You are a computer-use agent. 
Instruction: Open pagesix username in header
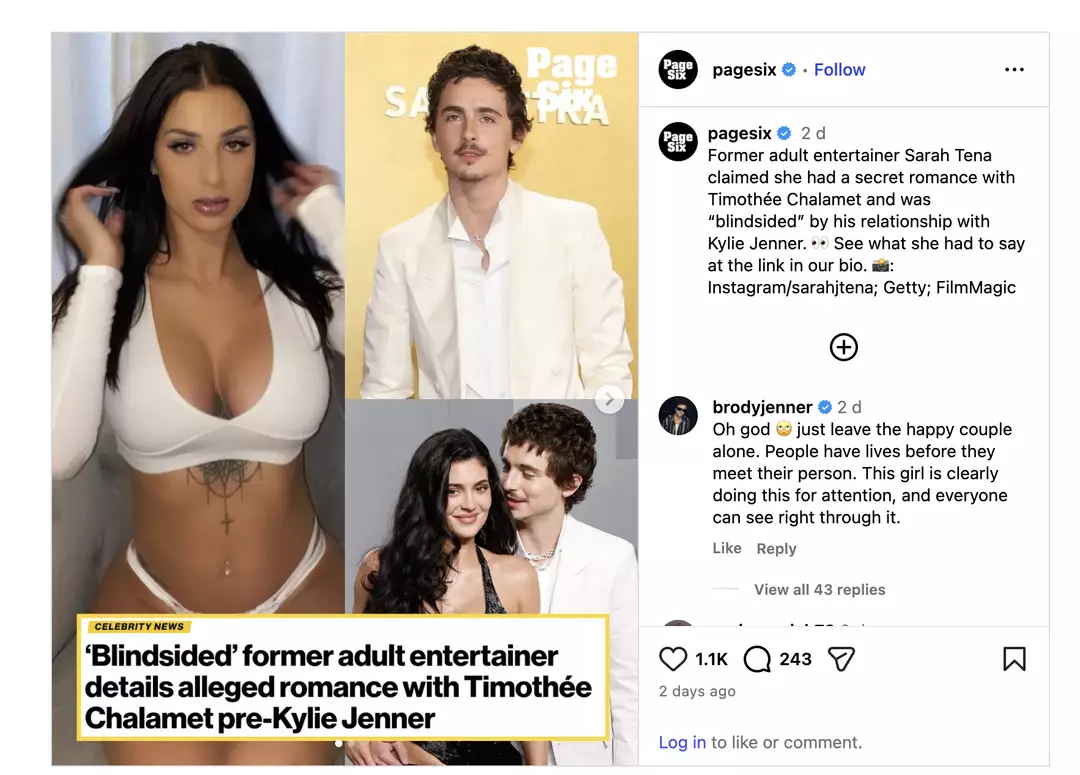pos(745,70)
